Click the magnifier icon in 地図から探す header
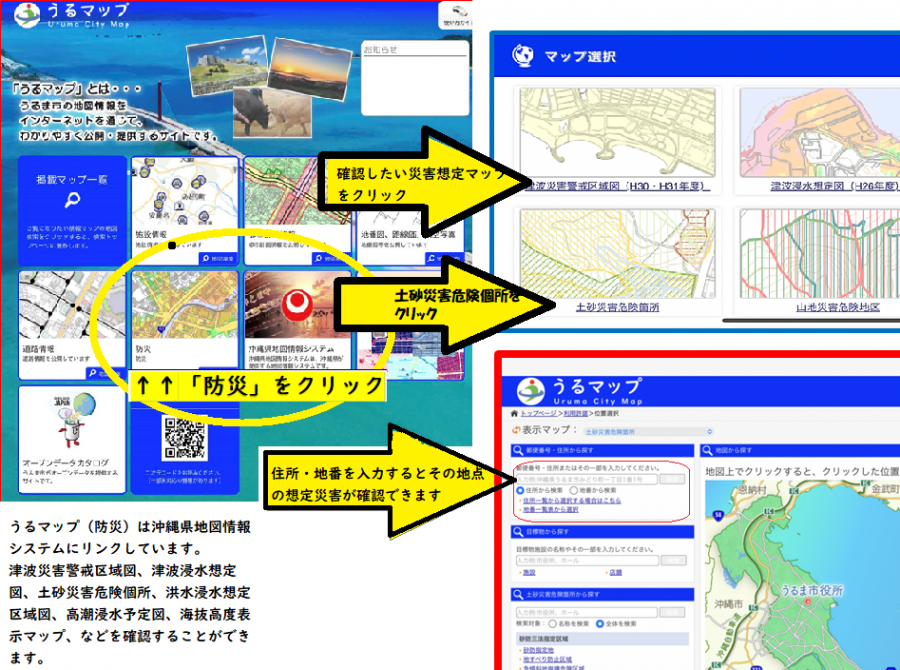900x670 pixels. pyautogui.click(x=707, y=450)
